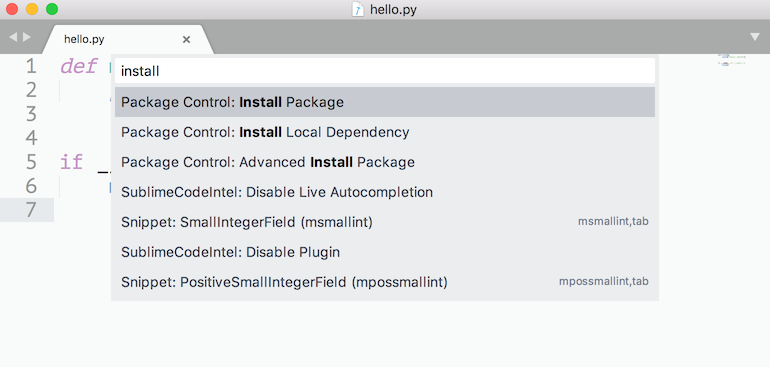
Task: Choose Package Control: Install Package
Action: 385,102
